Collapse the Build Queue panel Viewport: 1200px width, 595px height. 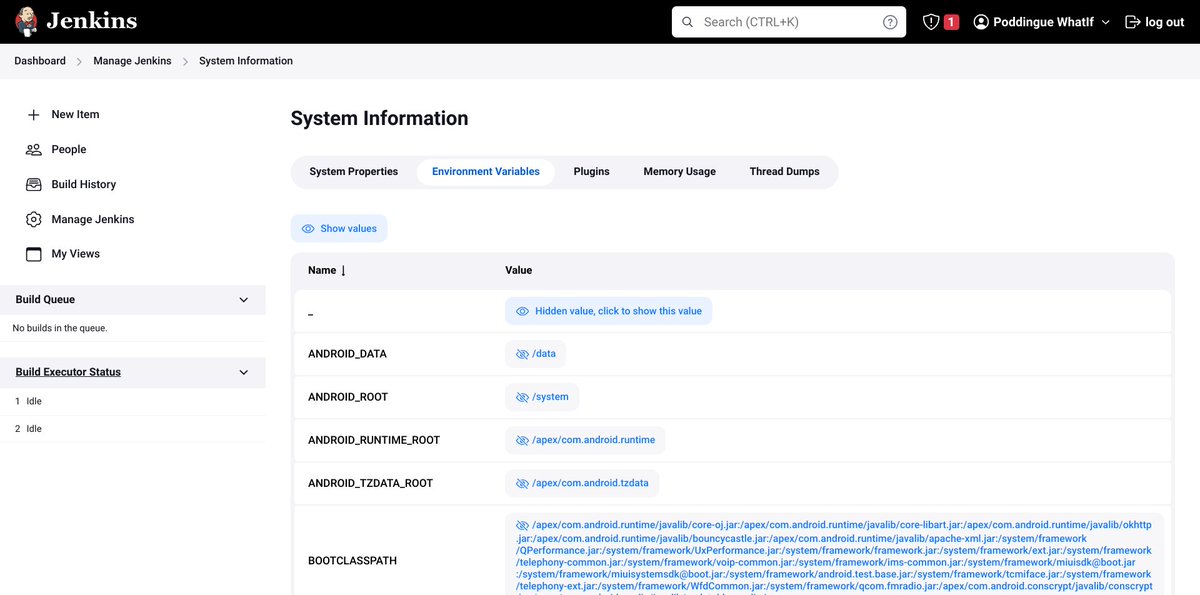tap(243, 300)
